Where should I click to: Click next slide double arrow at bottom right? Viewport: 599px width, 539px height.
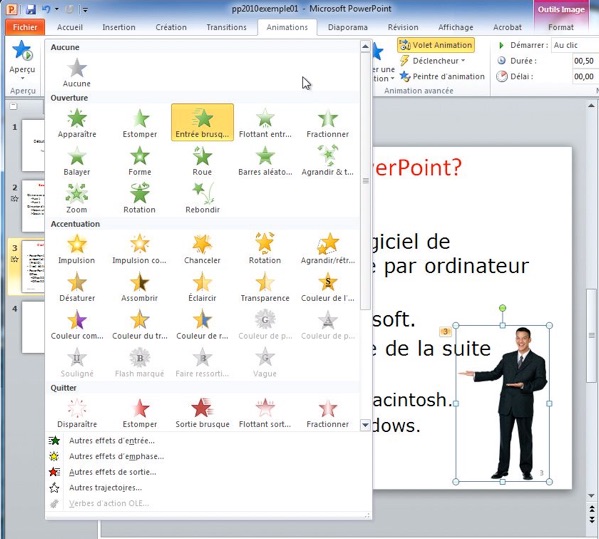591,519
